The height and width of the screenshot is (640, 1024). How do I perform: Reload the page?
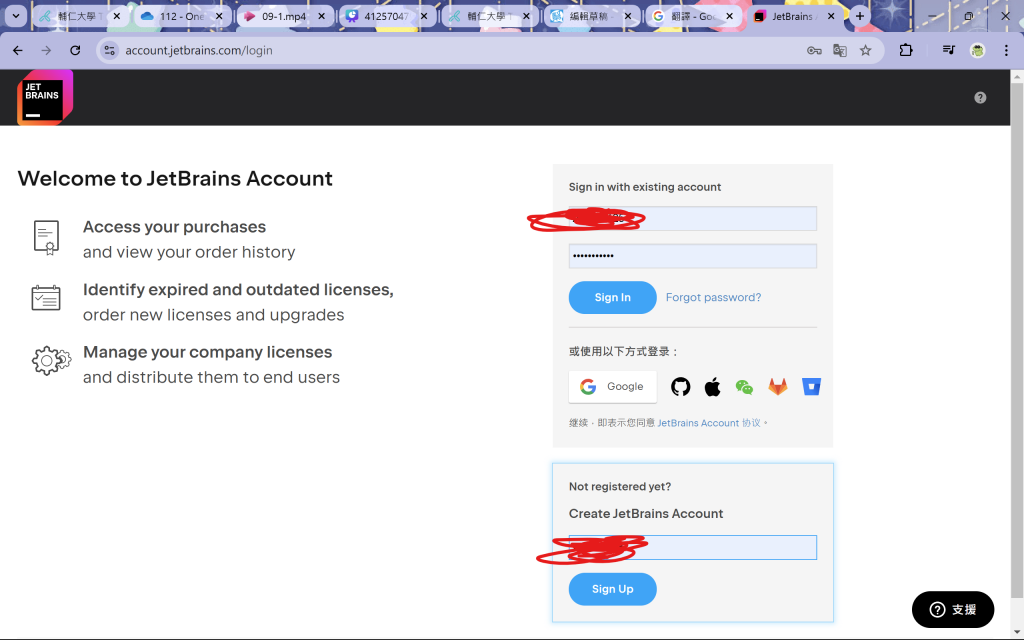click(75, 50)
